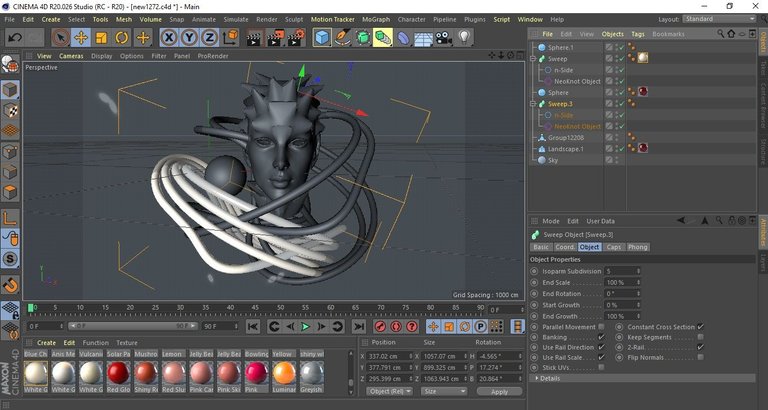Select the orange Luminar material swatch
Viewport: 768px width, 410px height.
coord(284,373)
